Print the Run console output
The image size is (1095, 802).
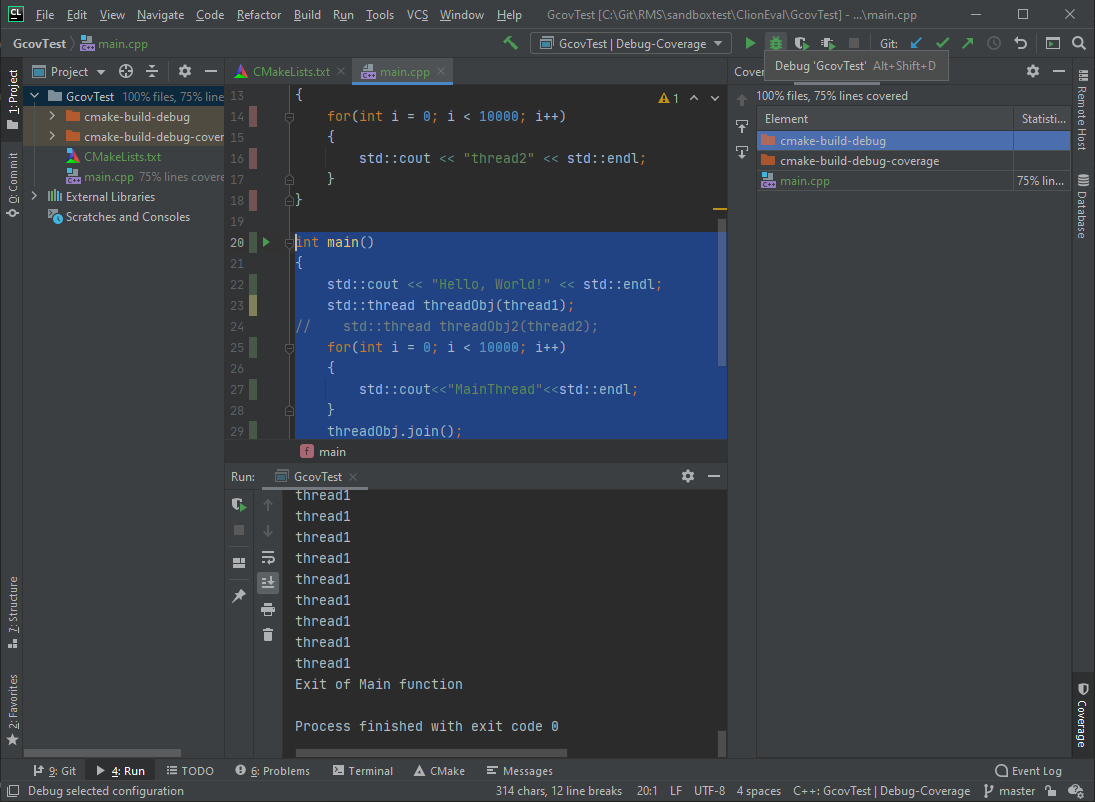pyautogui.click(x=268, y=609)
